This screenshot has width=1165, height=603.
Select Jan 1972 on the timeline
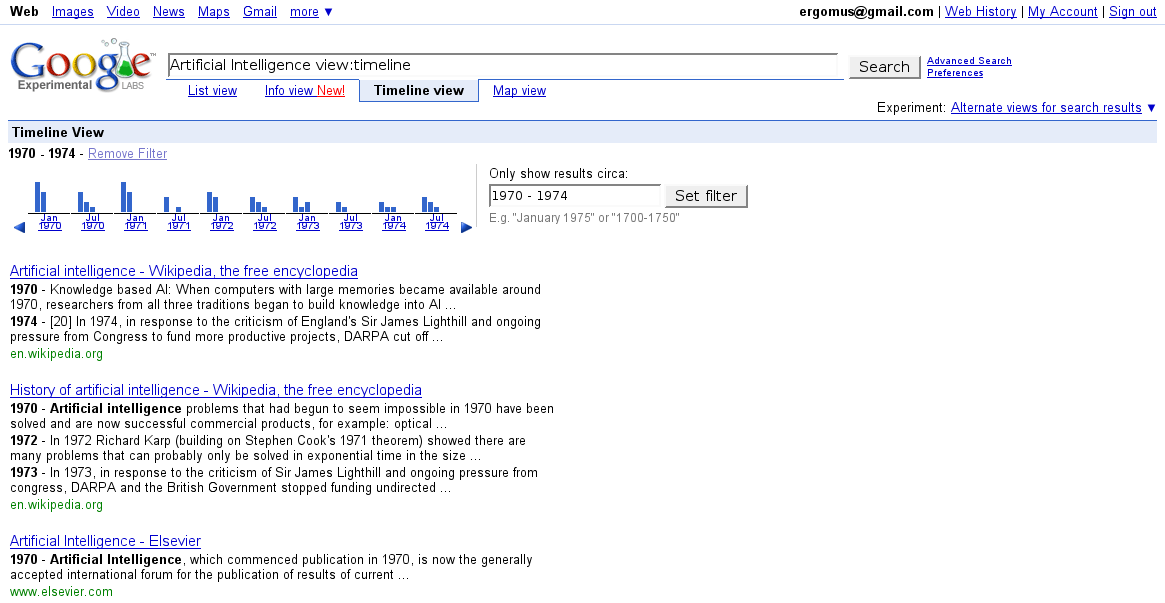(221, 222)
